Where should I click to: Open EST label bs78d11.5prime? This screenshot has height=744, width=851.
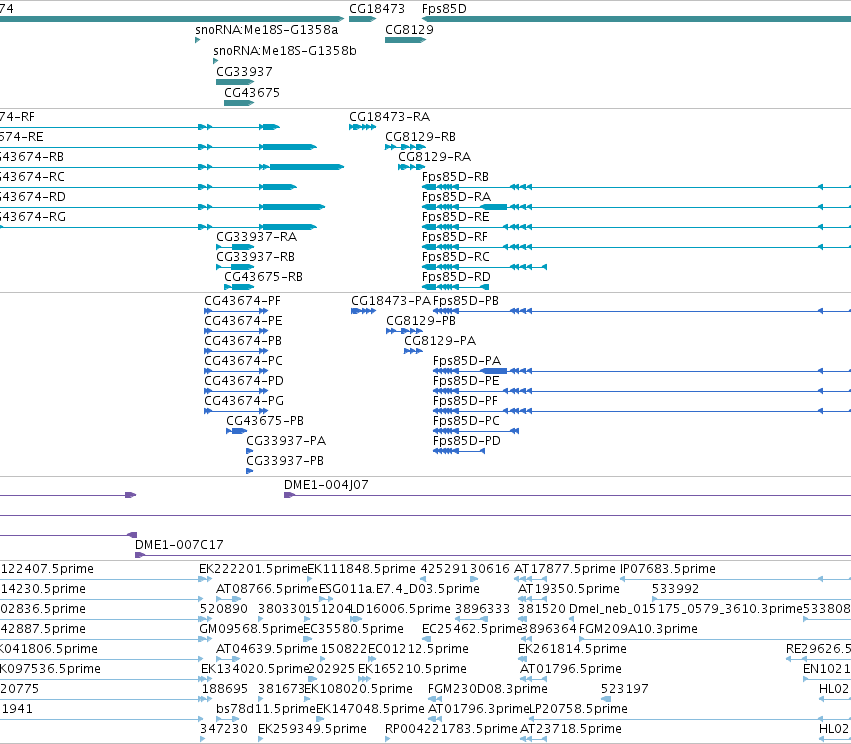(x=265, y=710)
